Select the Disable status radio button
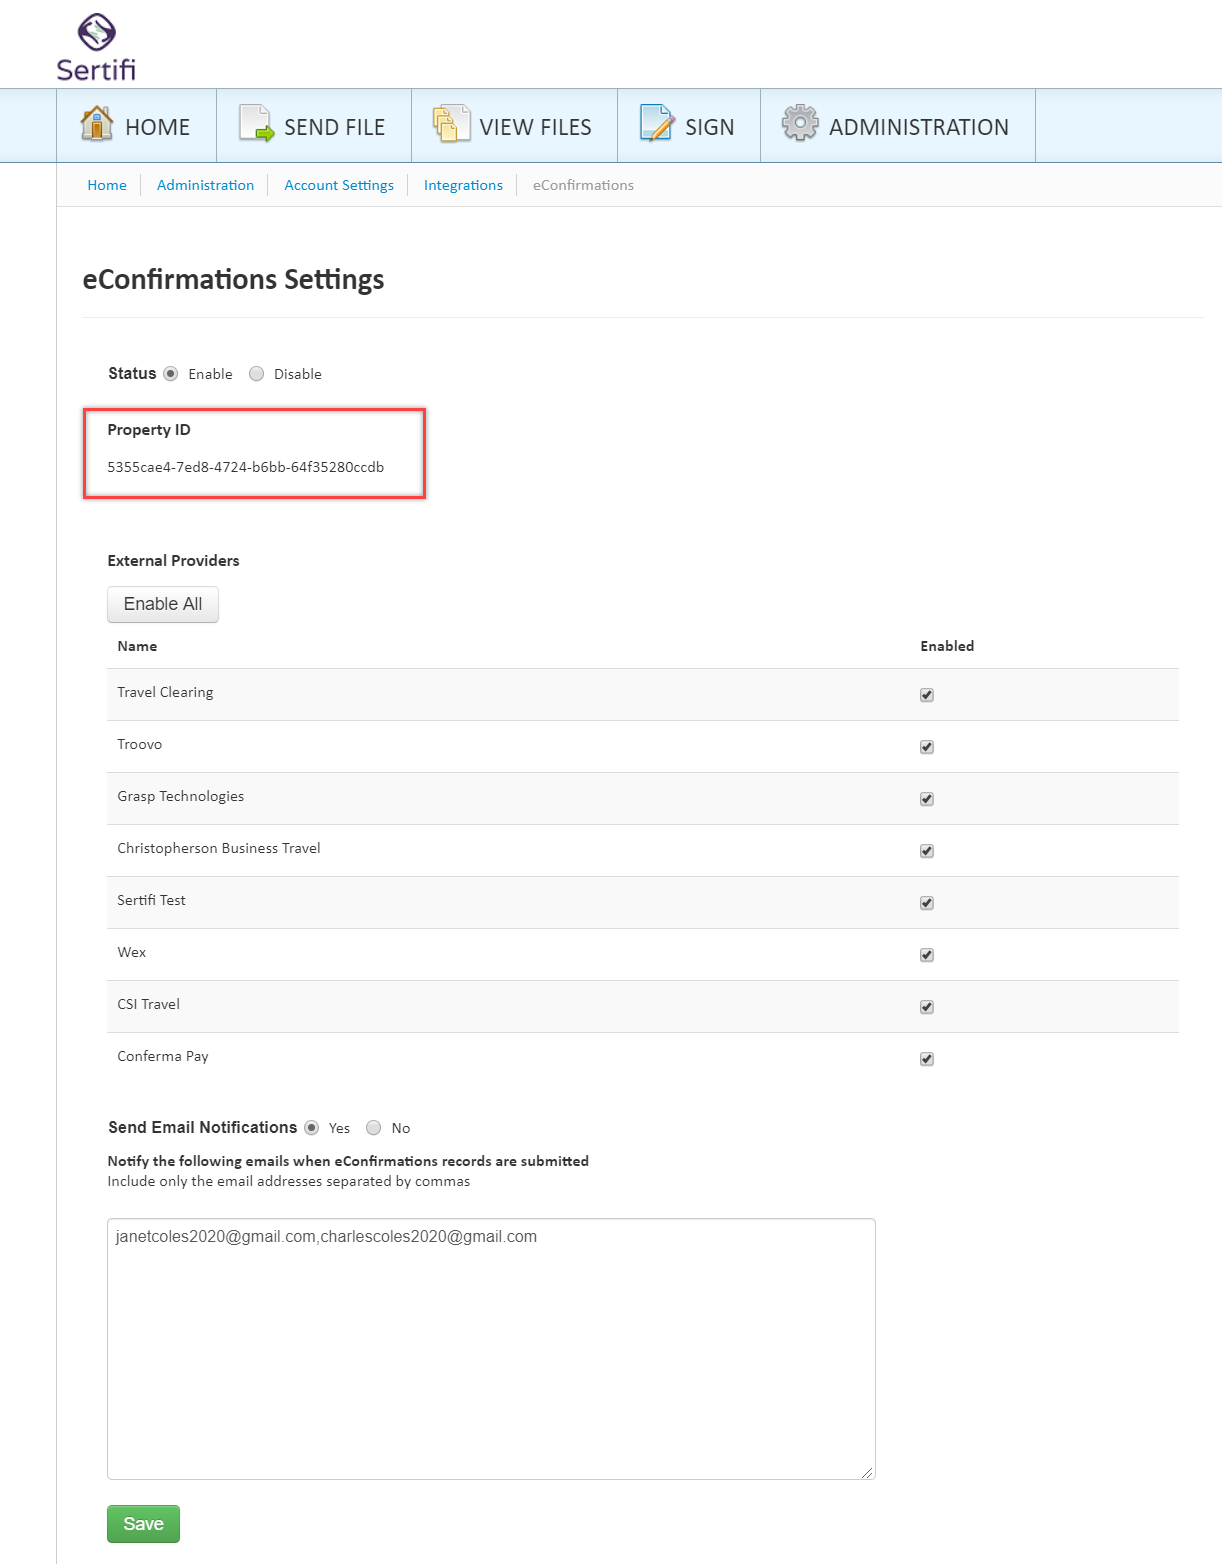The image size is (1222, 1564). click(x=257, y=374)
